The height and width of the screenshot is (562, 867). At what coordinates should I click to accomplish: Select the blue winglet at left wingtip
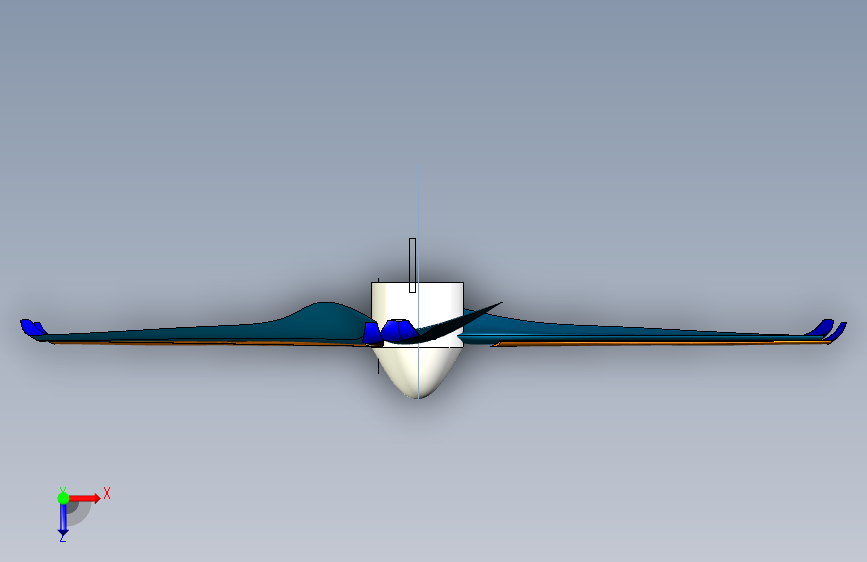32,327
